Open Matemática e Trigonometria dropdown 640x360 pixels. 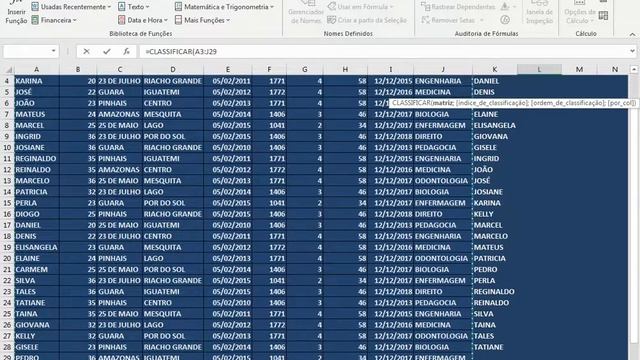[x=224, y=7]
